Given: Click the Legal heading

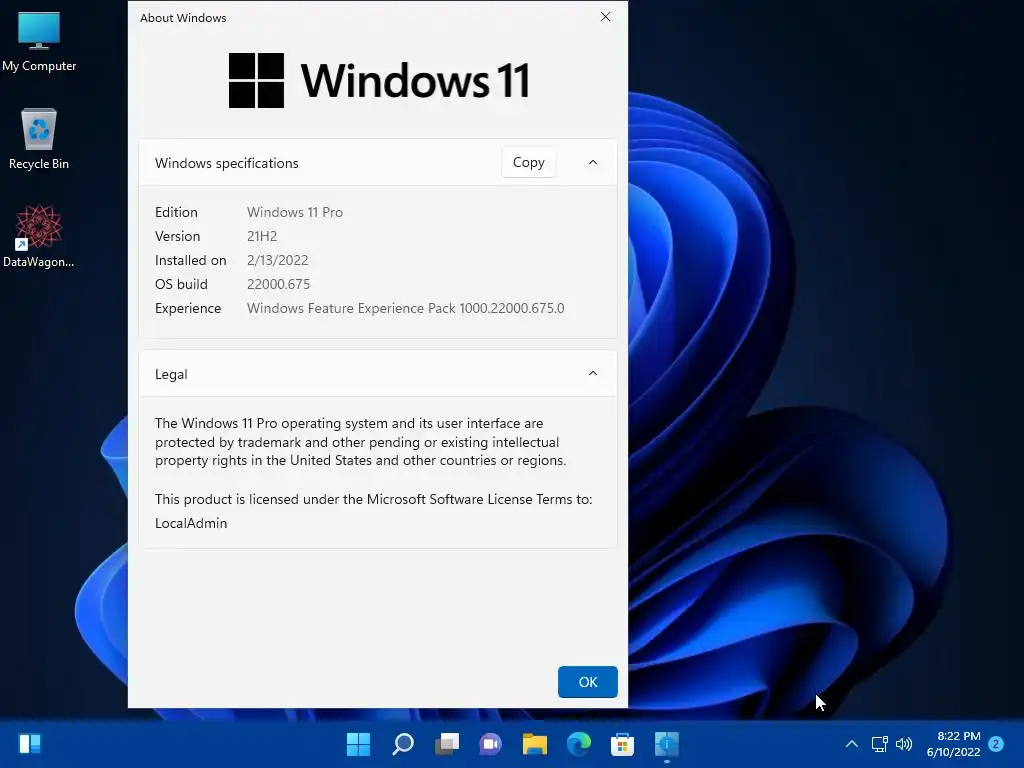Looking at the screenshot, I should (x=171, y=374).
